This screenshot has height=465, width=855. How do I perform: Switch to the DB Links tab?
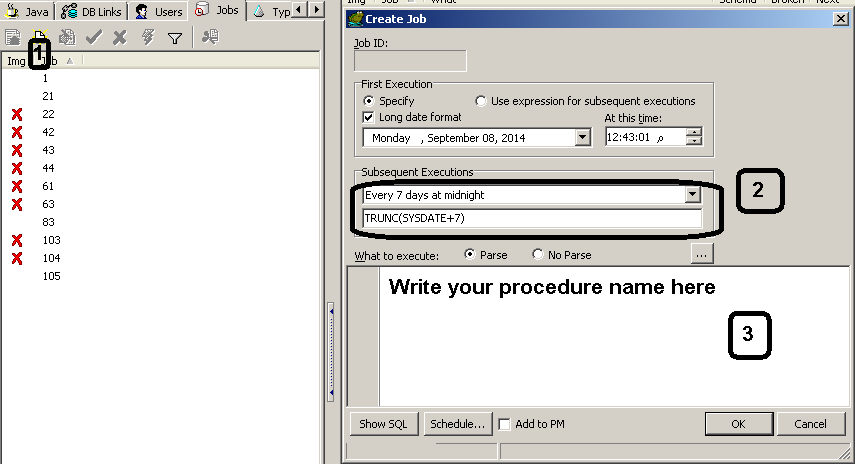[x=93, y=11]
